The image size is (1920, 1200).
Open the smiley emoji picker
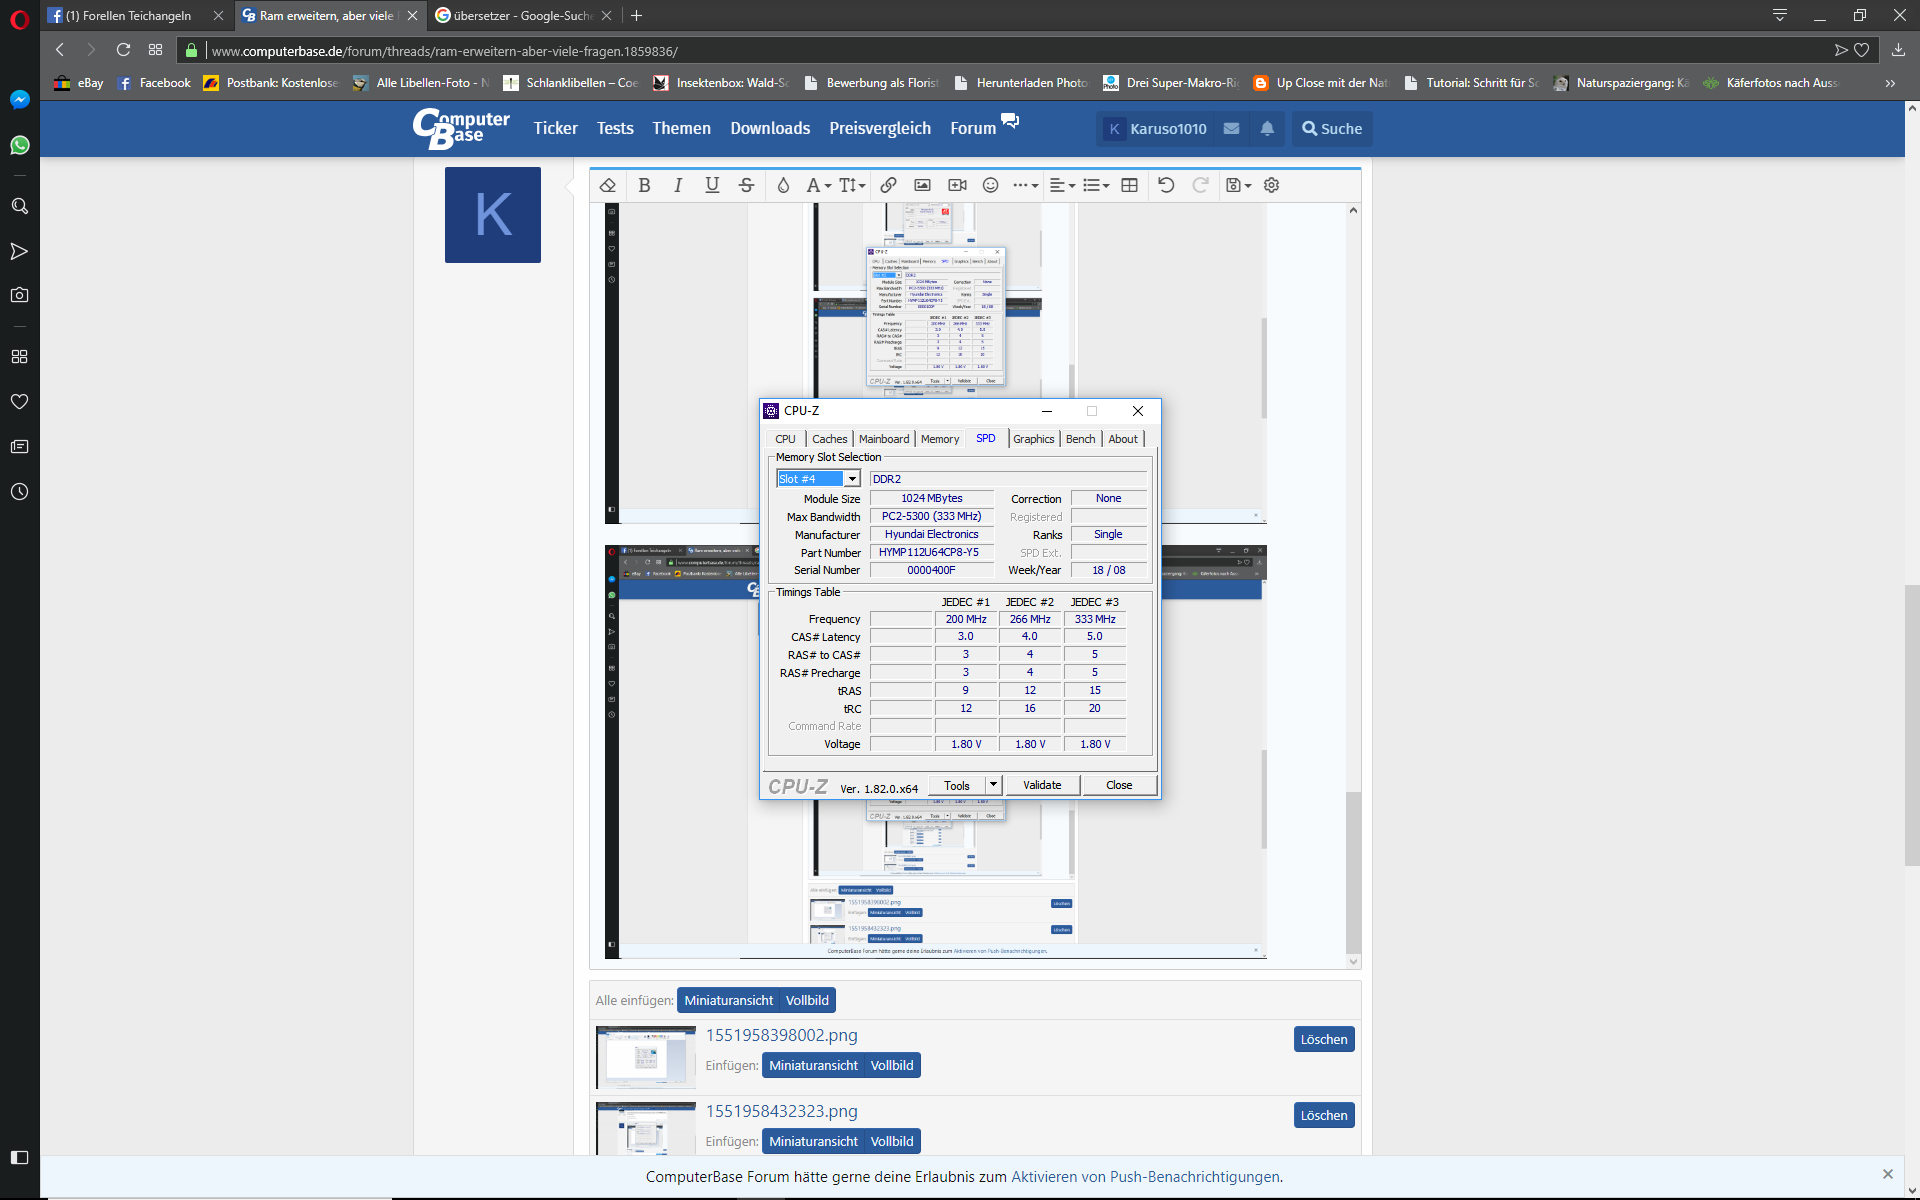[990, 185]
